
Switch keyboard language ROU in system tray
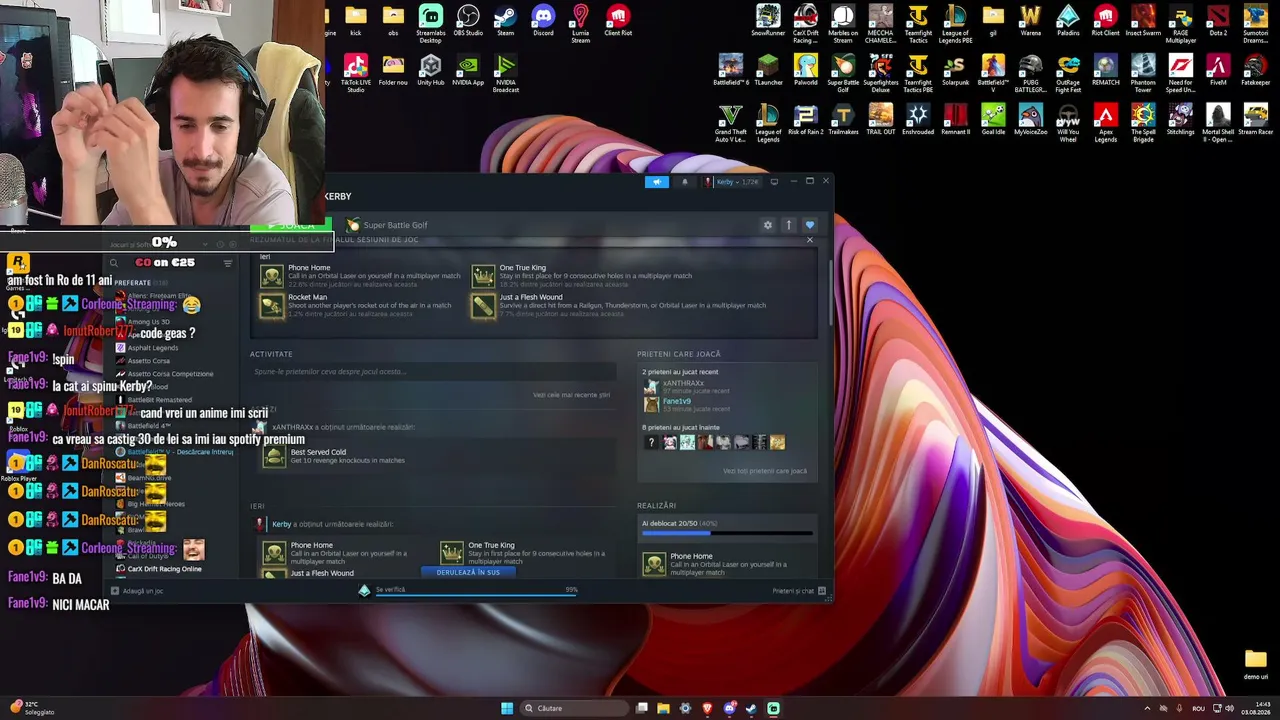click(1198, 708)
